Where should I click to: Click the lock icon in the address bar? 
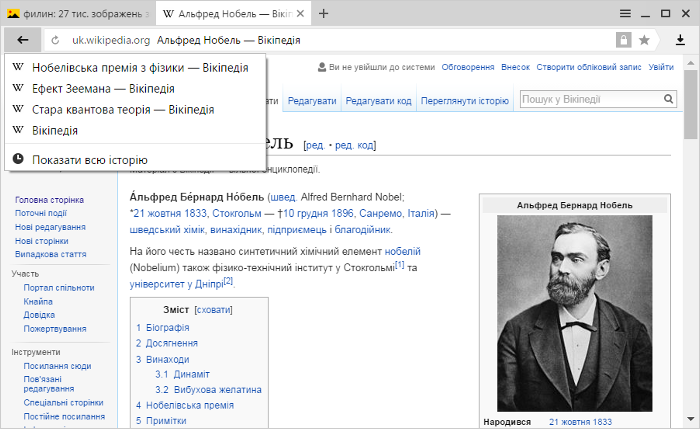tap(624, 40)
